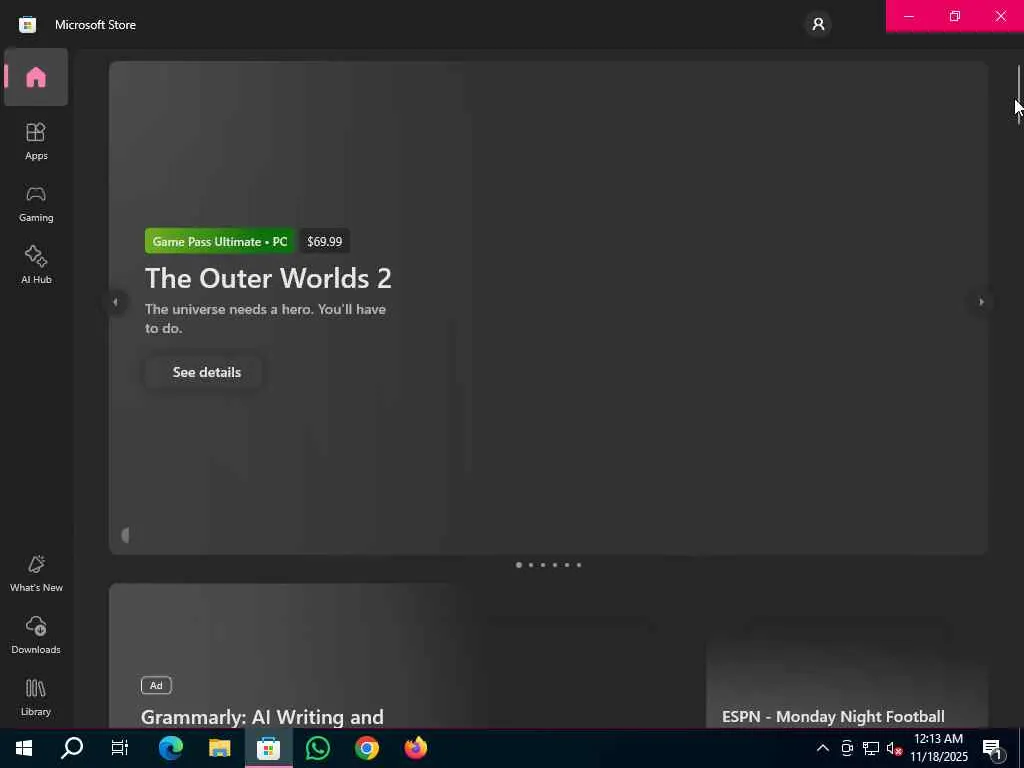Select the sixth carousel page dot

click(579, 565)
